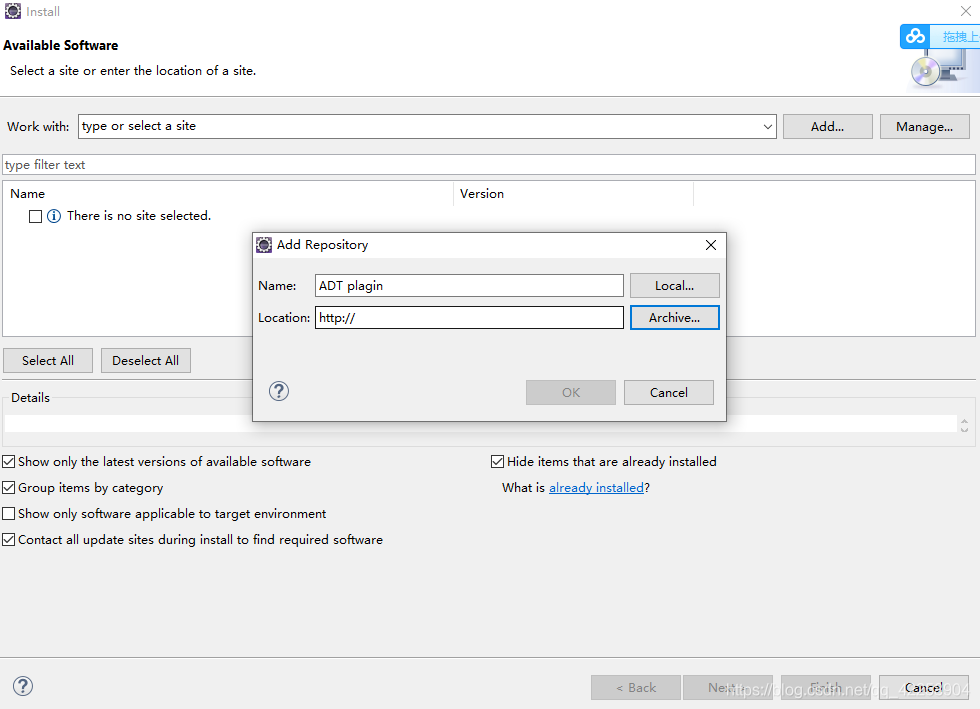980x709 pixels.
Task: Disable "Group items by category"
Action: point(8,487)
